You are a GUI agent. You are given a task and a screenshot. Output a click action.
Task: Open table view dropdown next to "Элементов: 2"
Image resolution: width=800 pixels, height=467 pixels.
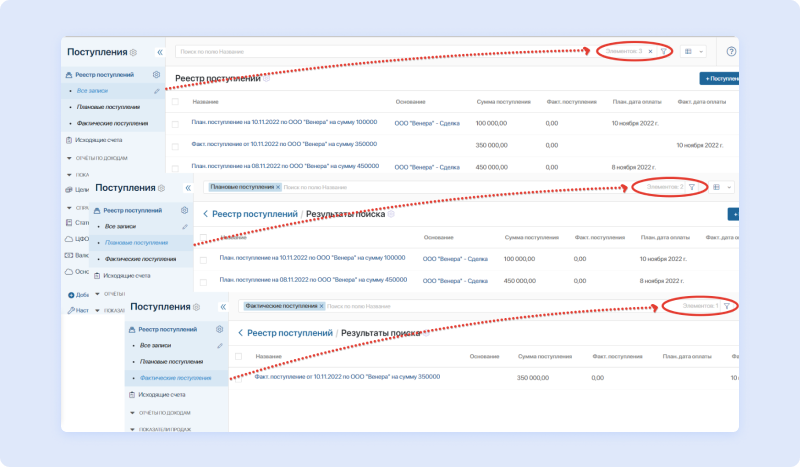pyautogui.click(x=721, y=187)
